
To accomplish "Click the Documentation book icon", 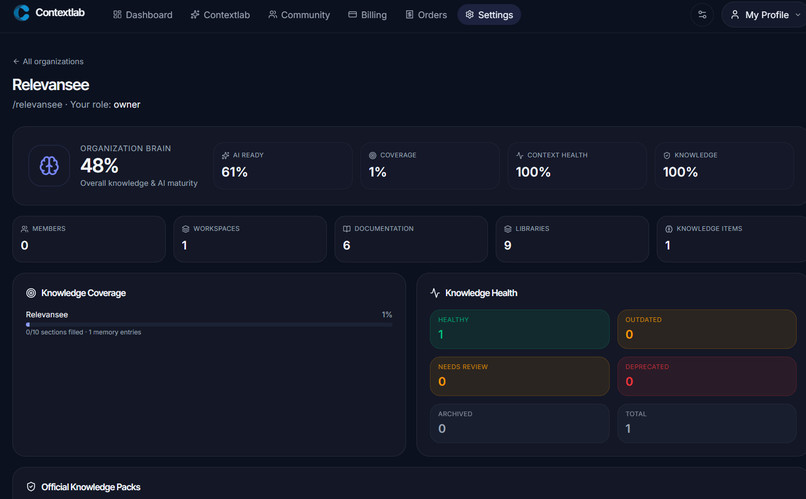I will coord(346,229).
